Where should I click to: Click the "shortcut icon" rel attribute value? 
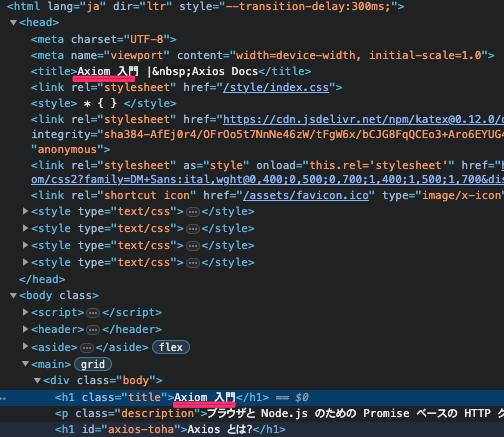pyautogui.click(x=147, y=195)
